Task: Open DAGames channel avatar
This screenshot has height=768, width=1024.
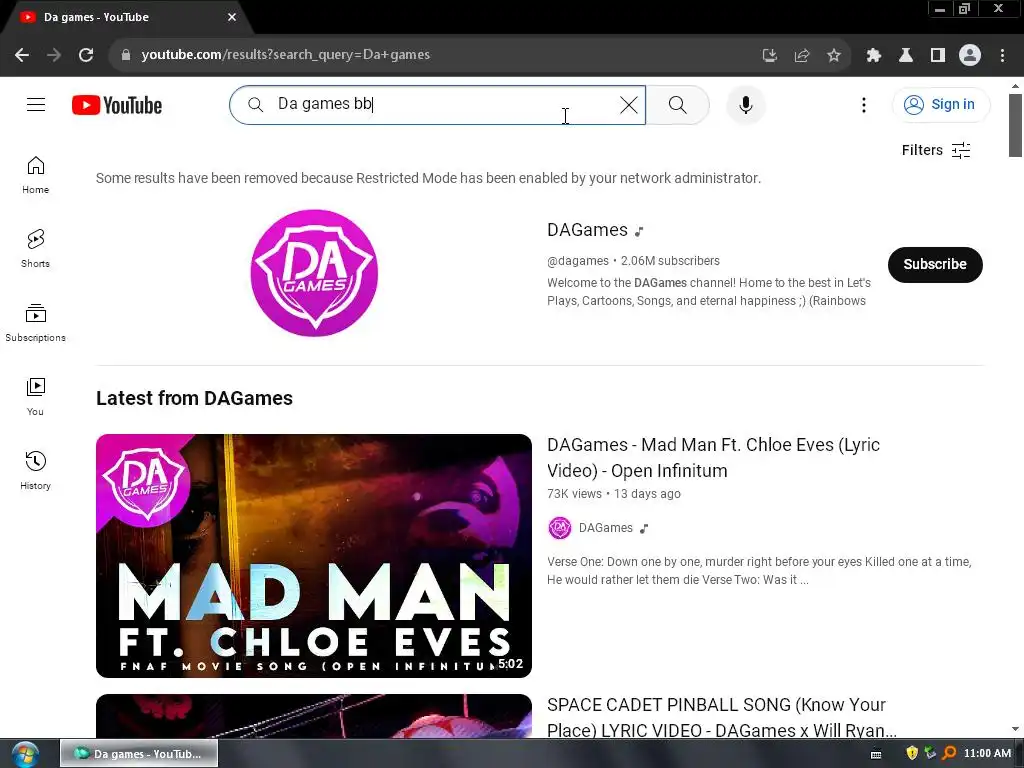Action: pyautogui.click(x=314, y=273)
